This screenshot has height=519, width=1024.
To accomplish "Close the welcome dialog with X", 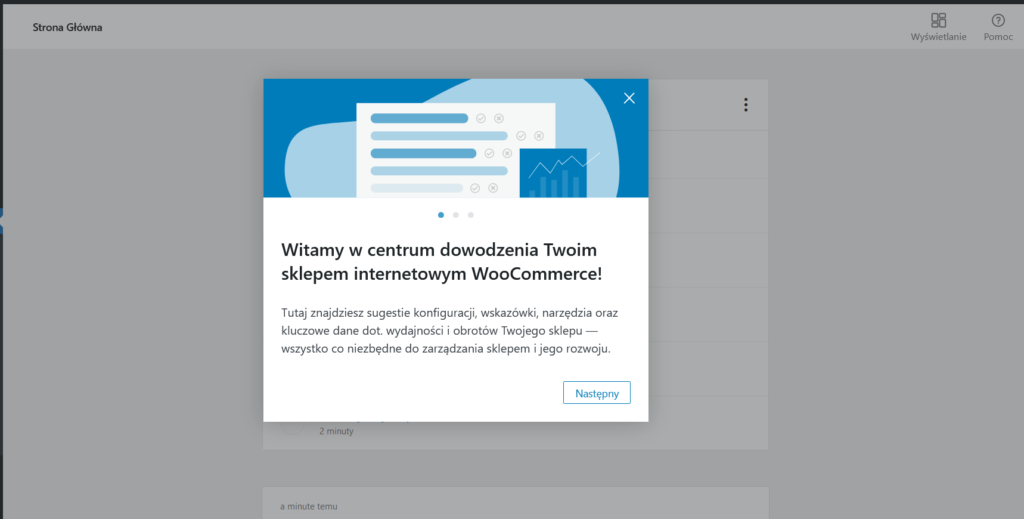I will [629, 98].
